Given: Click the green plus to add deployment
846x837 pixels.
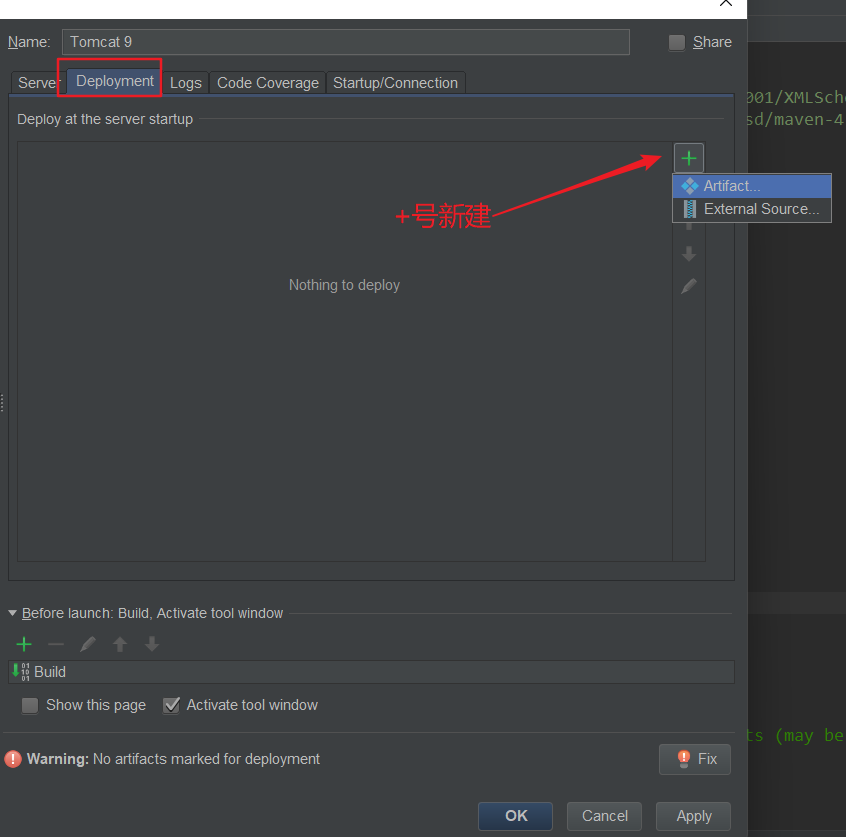Looking at the screenshot, I should [x=688, y=158].
